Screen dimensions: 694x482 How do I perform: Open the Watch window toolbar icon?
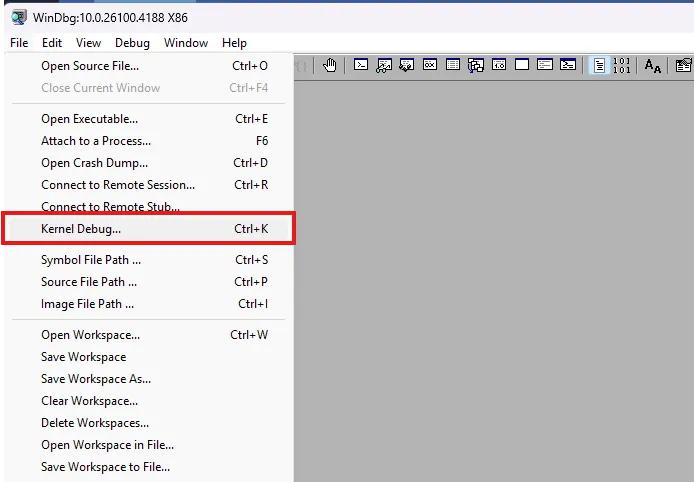384,65
